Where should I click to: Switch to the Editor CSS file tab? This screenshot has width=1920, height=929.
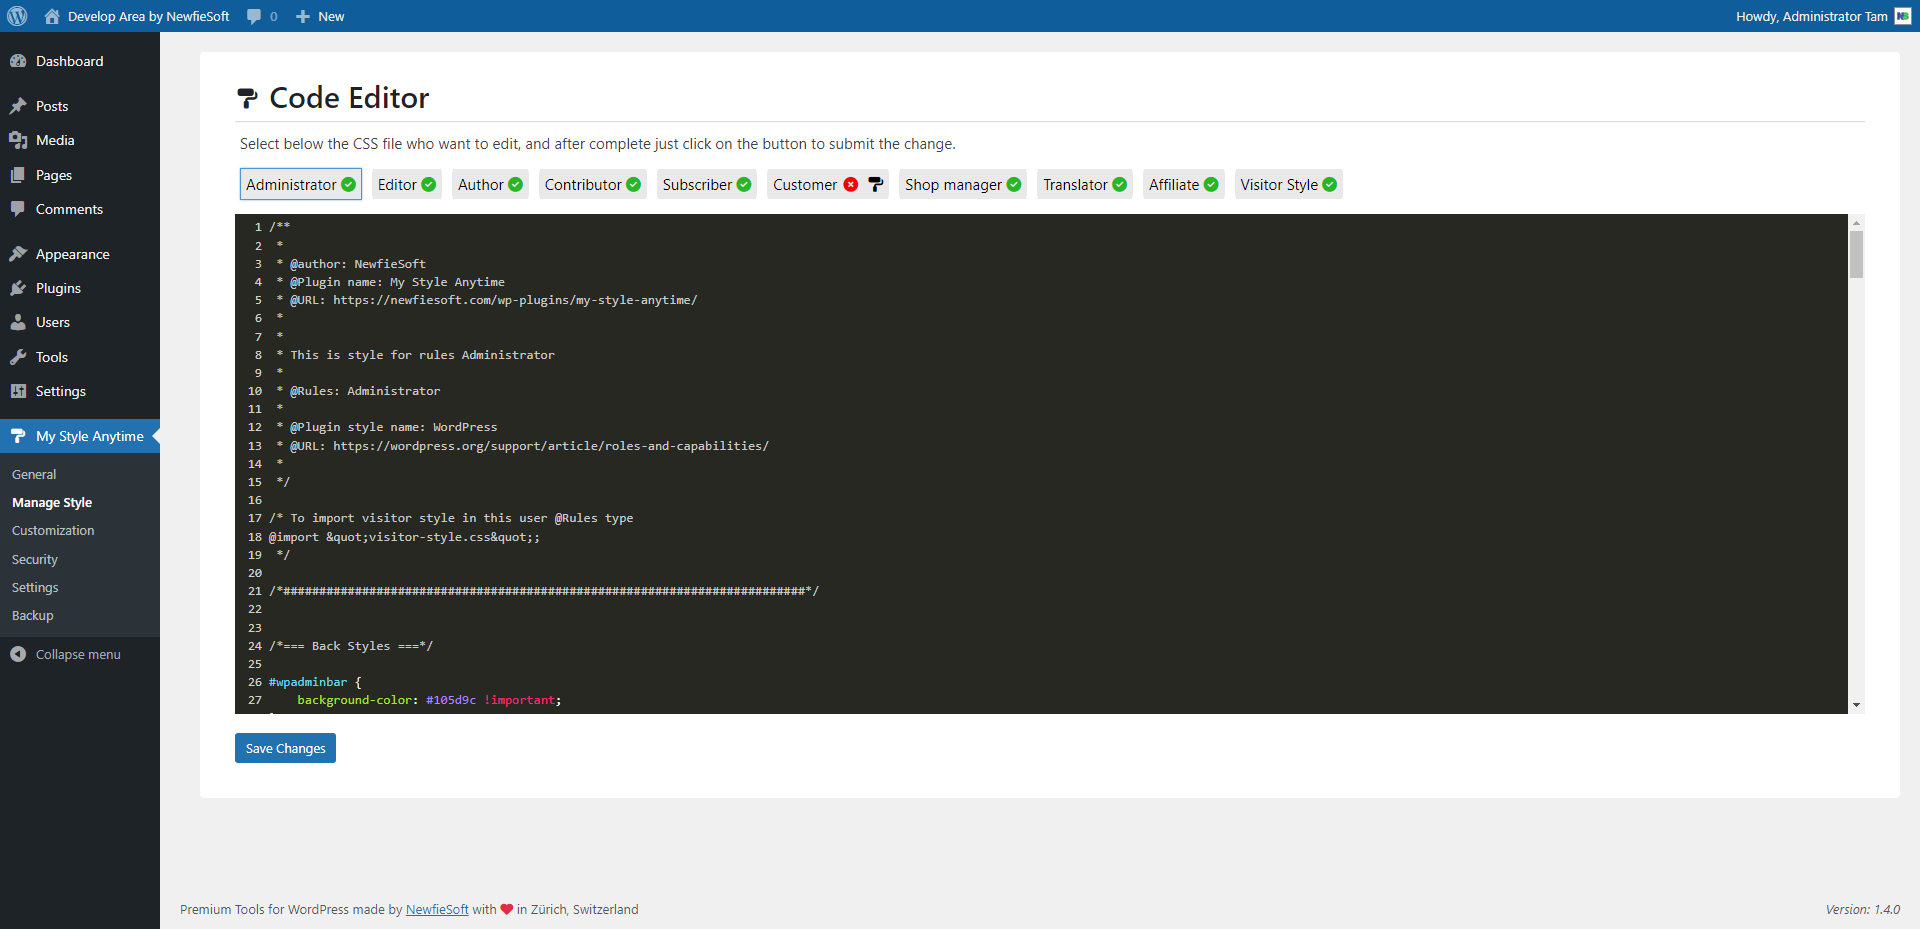coord(407,184)
